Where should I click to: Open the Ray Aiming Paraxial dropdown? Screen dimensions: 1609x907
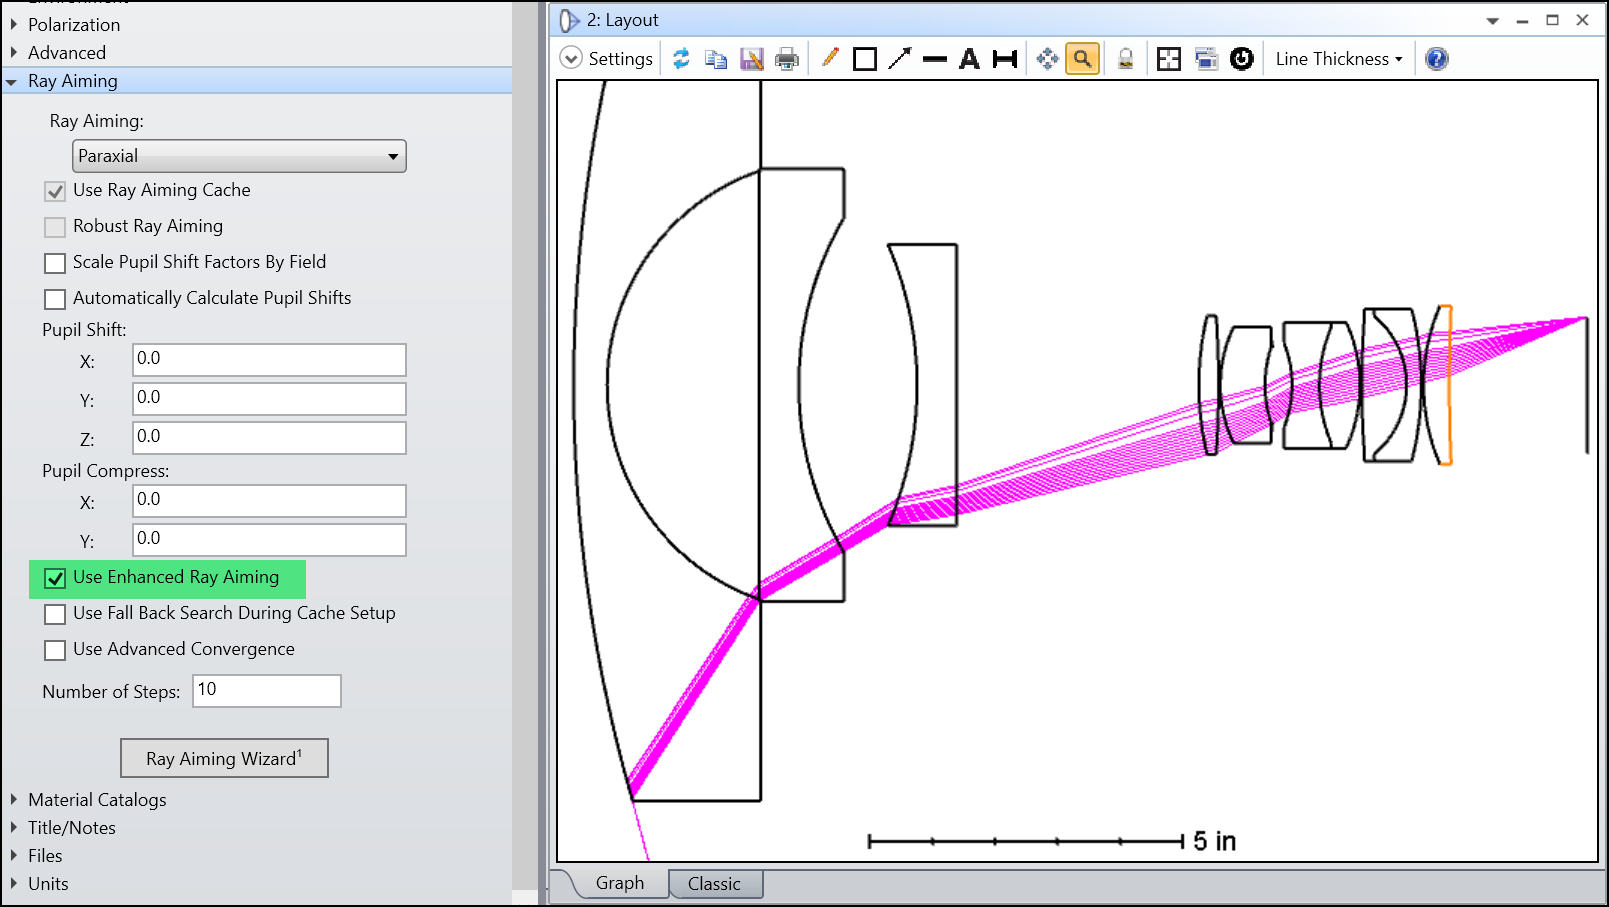coord(239,156)
